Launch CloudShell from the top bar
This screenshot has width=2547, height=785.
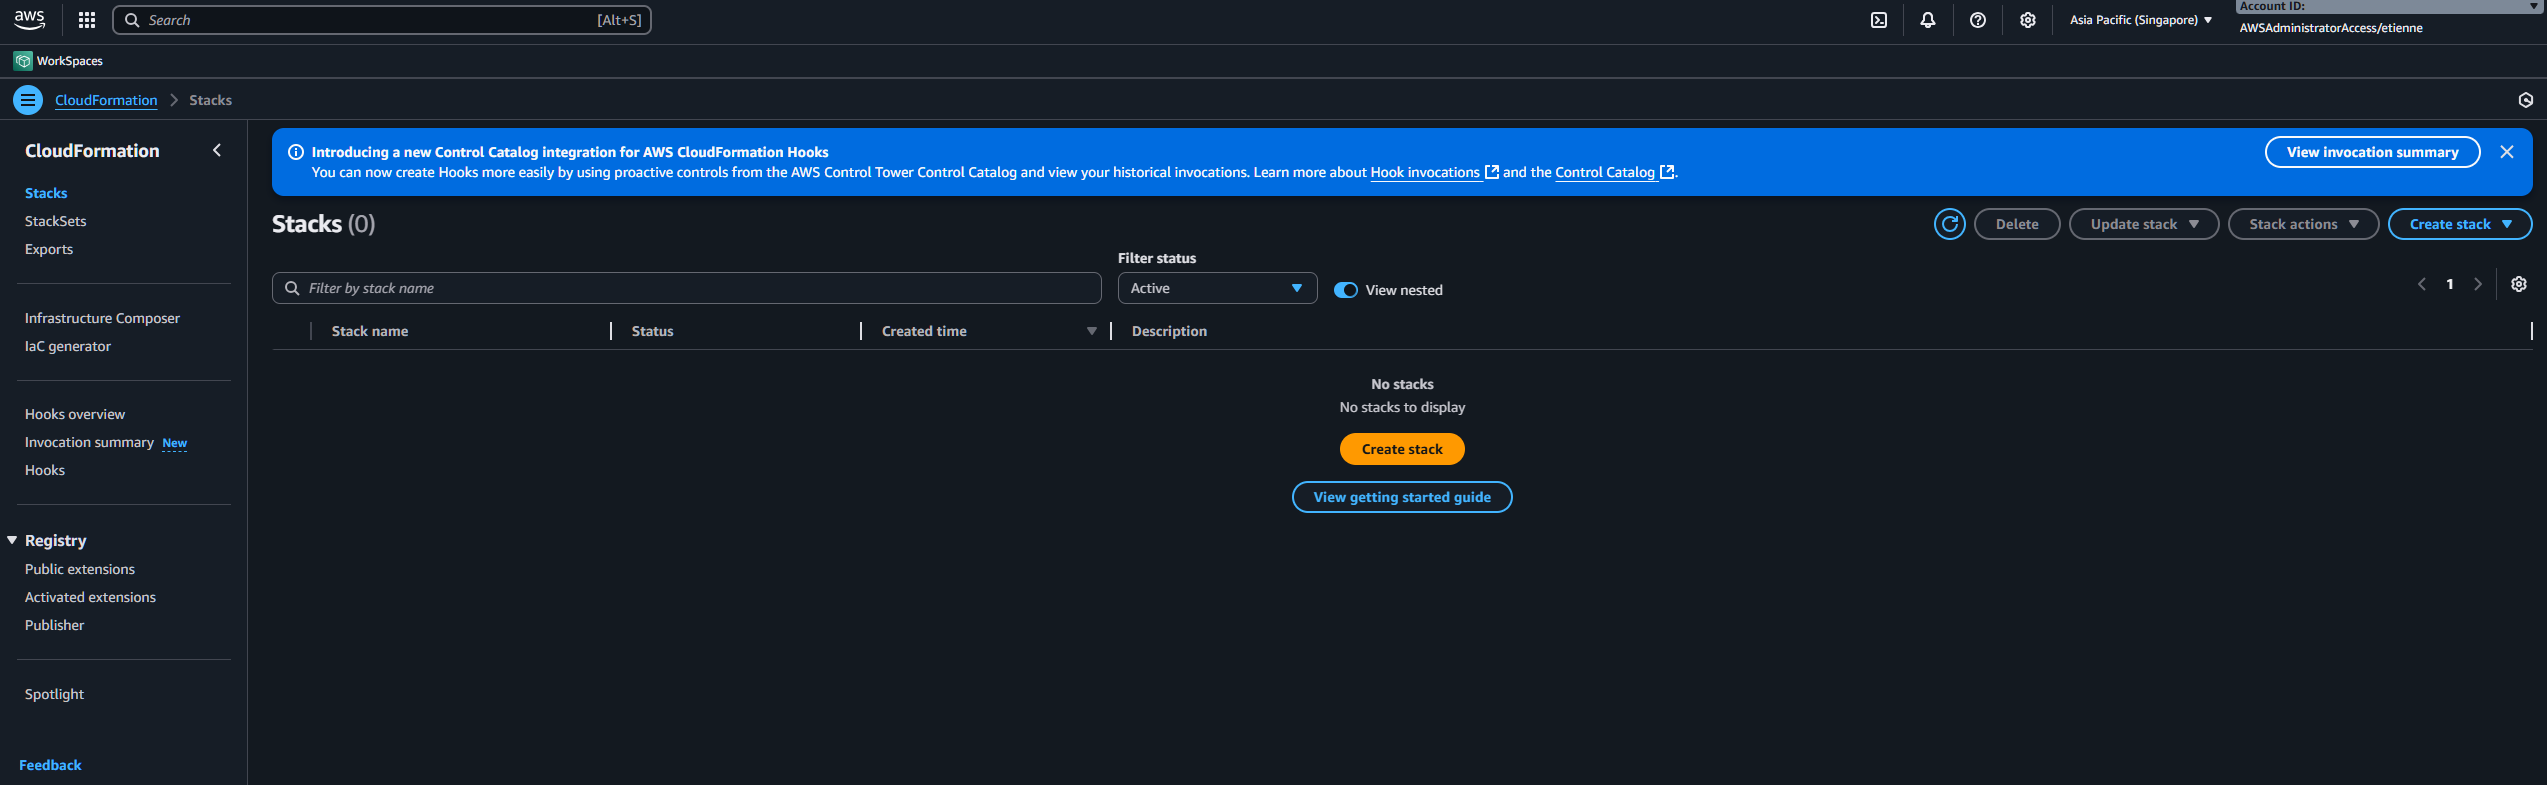pos(1879,20)
